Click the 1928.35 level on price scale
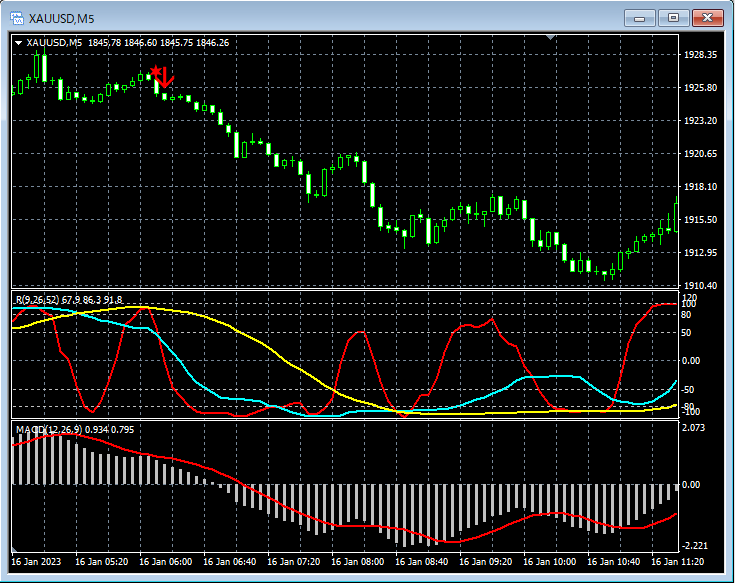Screen dimensions: 736x583 (x=702, y=55)
